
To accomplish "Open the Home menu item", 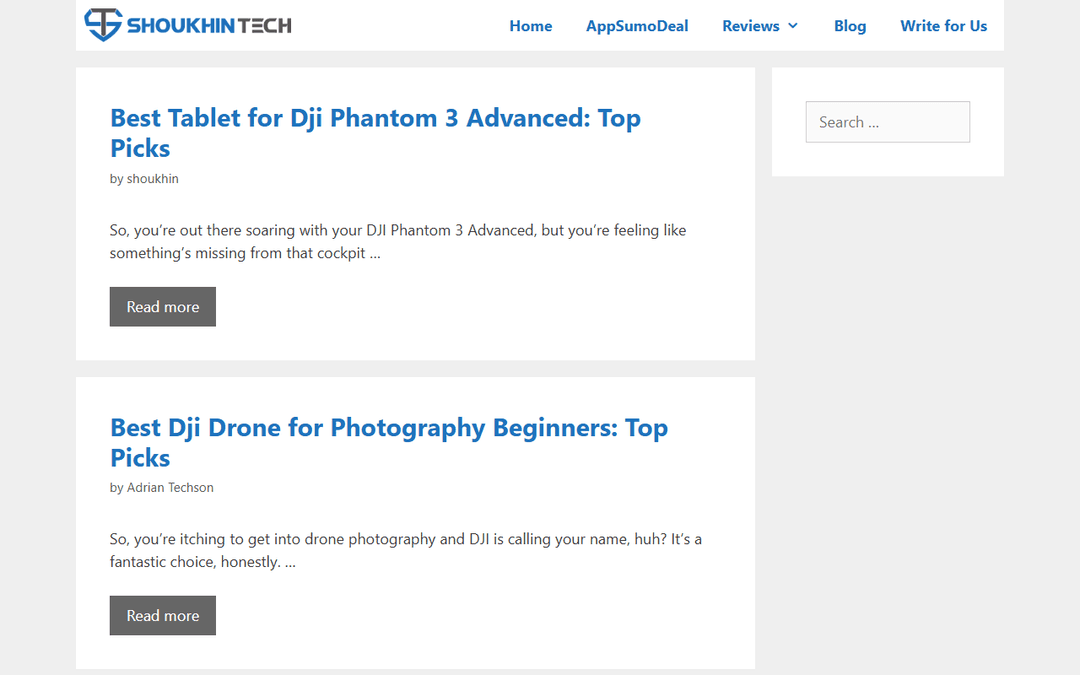I will click(x=530, y=26).
